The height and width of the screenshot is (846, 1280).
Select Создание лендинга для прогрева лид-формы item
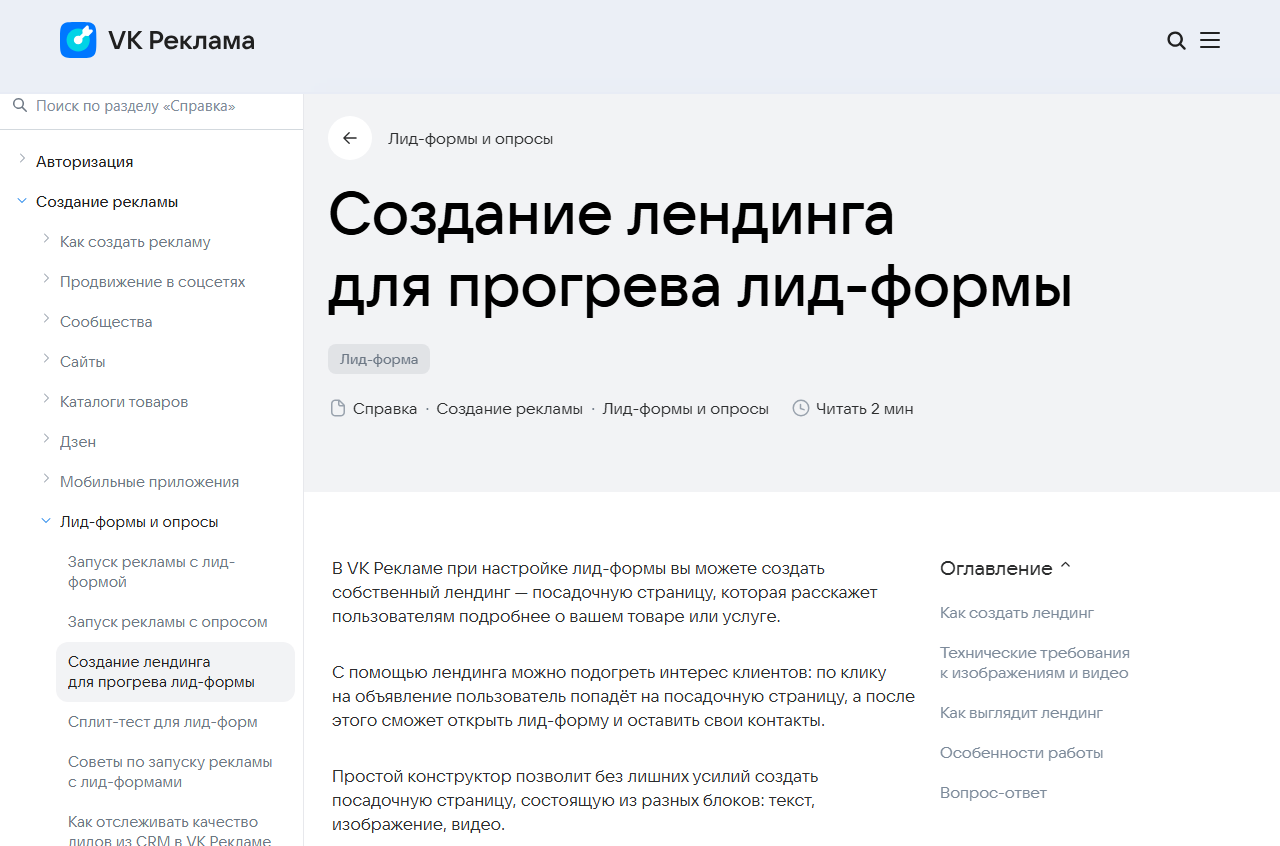[x=175, y=672]
